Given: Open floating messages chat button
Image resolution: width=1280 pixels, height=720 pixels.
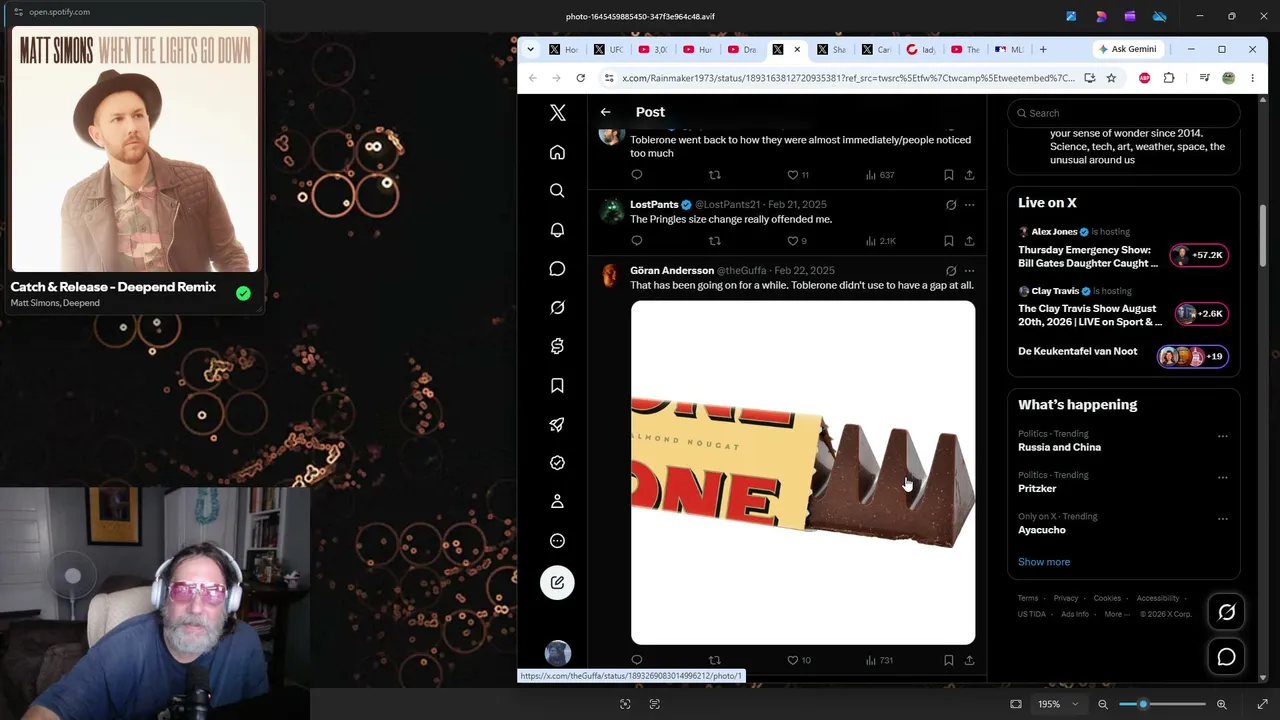Looking at the screenshot, I should pos(1227,657).
